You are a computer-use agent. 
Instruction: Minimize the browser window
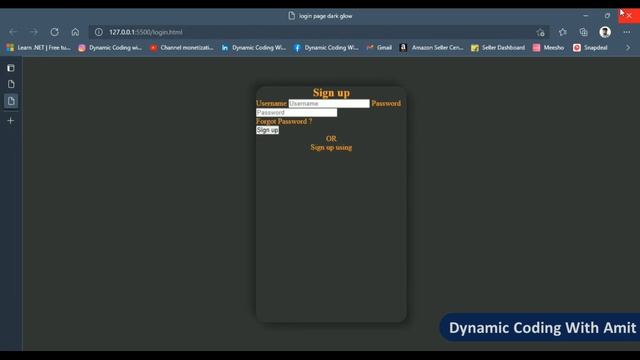point(586,16)
